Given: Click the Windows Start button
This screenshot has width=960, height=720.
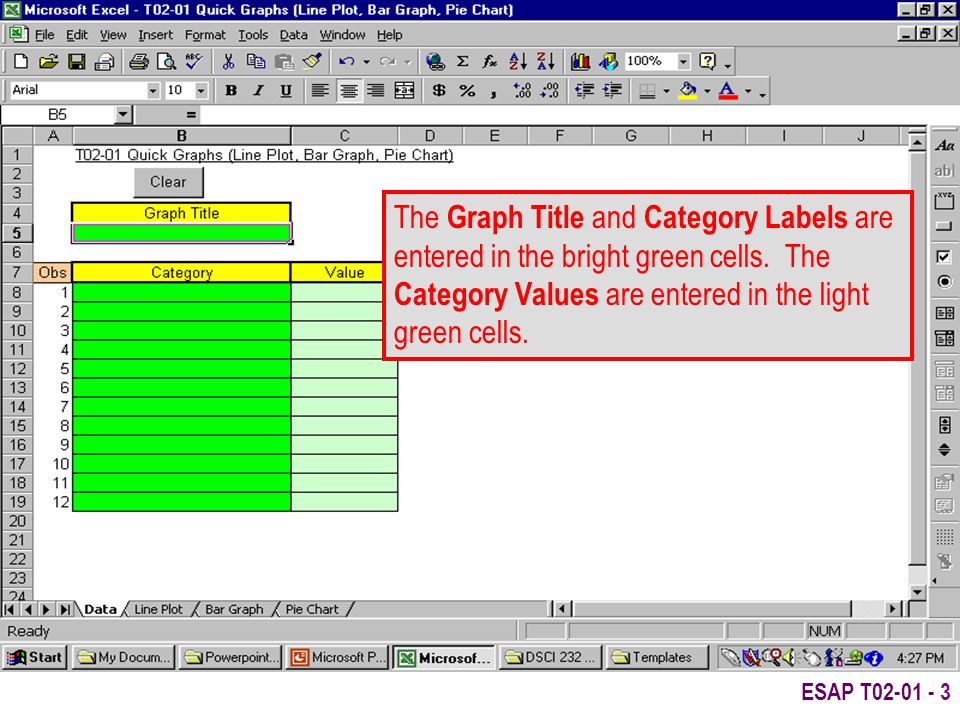Looking at the screenshot, I should (34, 658).
